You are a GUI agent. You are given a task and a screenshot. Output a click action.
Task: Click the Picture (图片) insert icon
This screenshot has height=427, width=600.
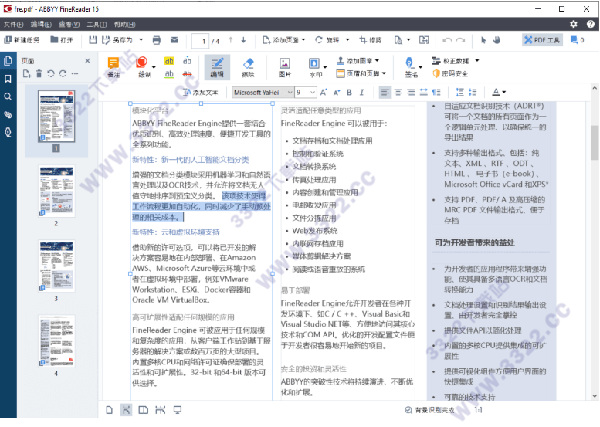tap(285, 64)
